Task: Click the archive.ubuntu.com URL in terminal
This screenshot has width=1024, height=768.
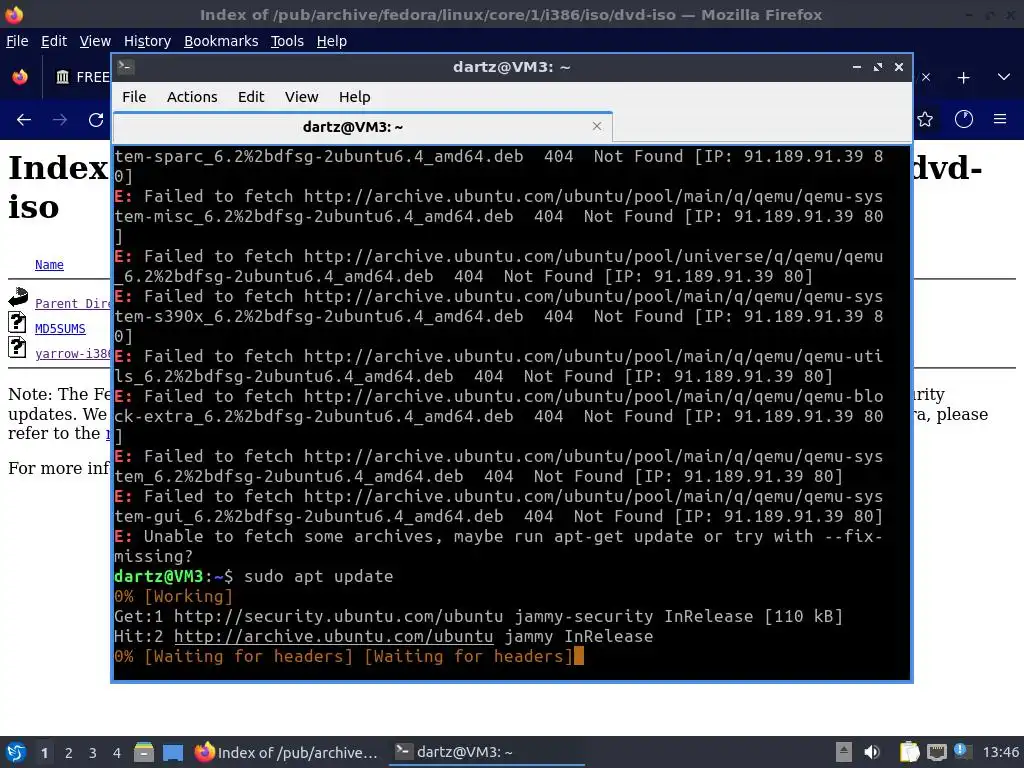Action: tap(334, 636)
